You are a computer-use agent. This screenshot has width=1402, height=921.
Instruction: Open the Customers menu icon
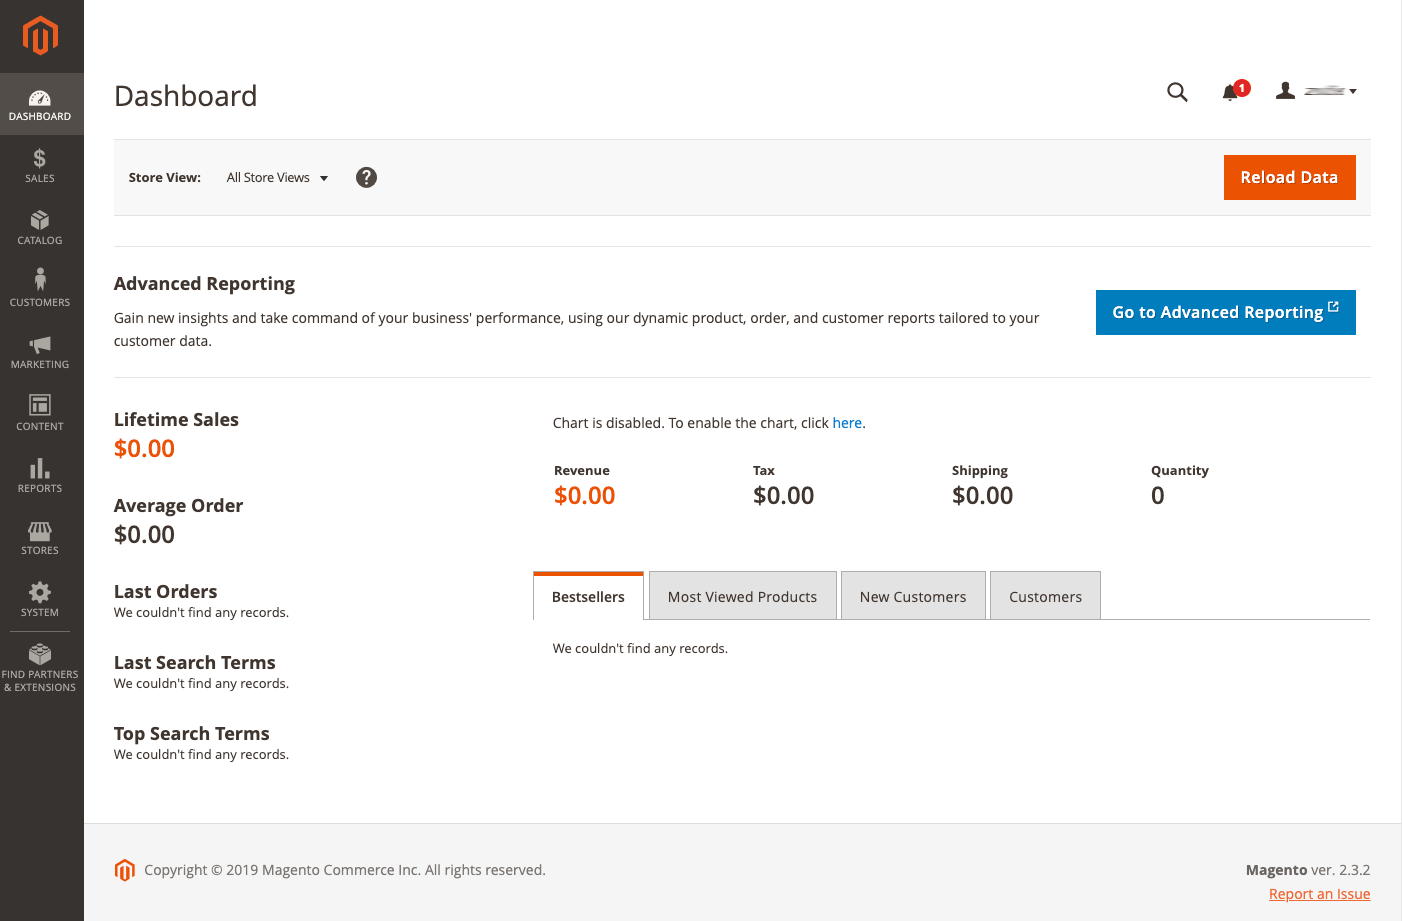[40, 279]
